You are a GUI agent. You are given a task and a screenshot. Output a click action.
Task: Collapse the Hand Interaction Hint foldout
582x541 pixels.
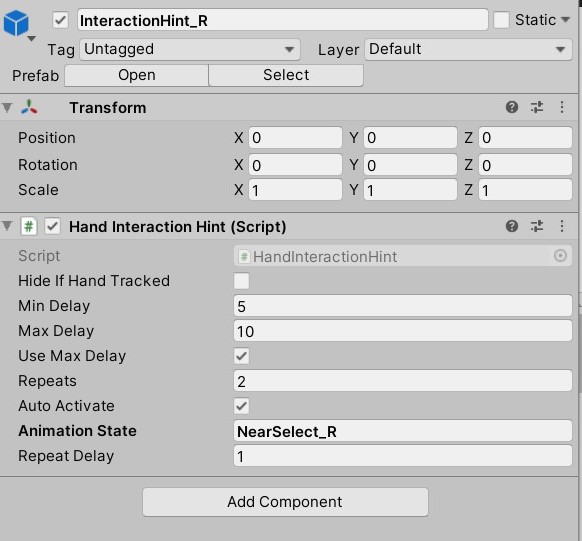[x=7, y=226]
